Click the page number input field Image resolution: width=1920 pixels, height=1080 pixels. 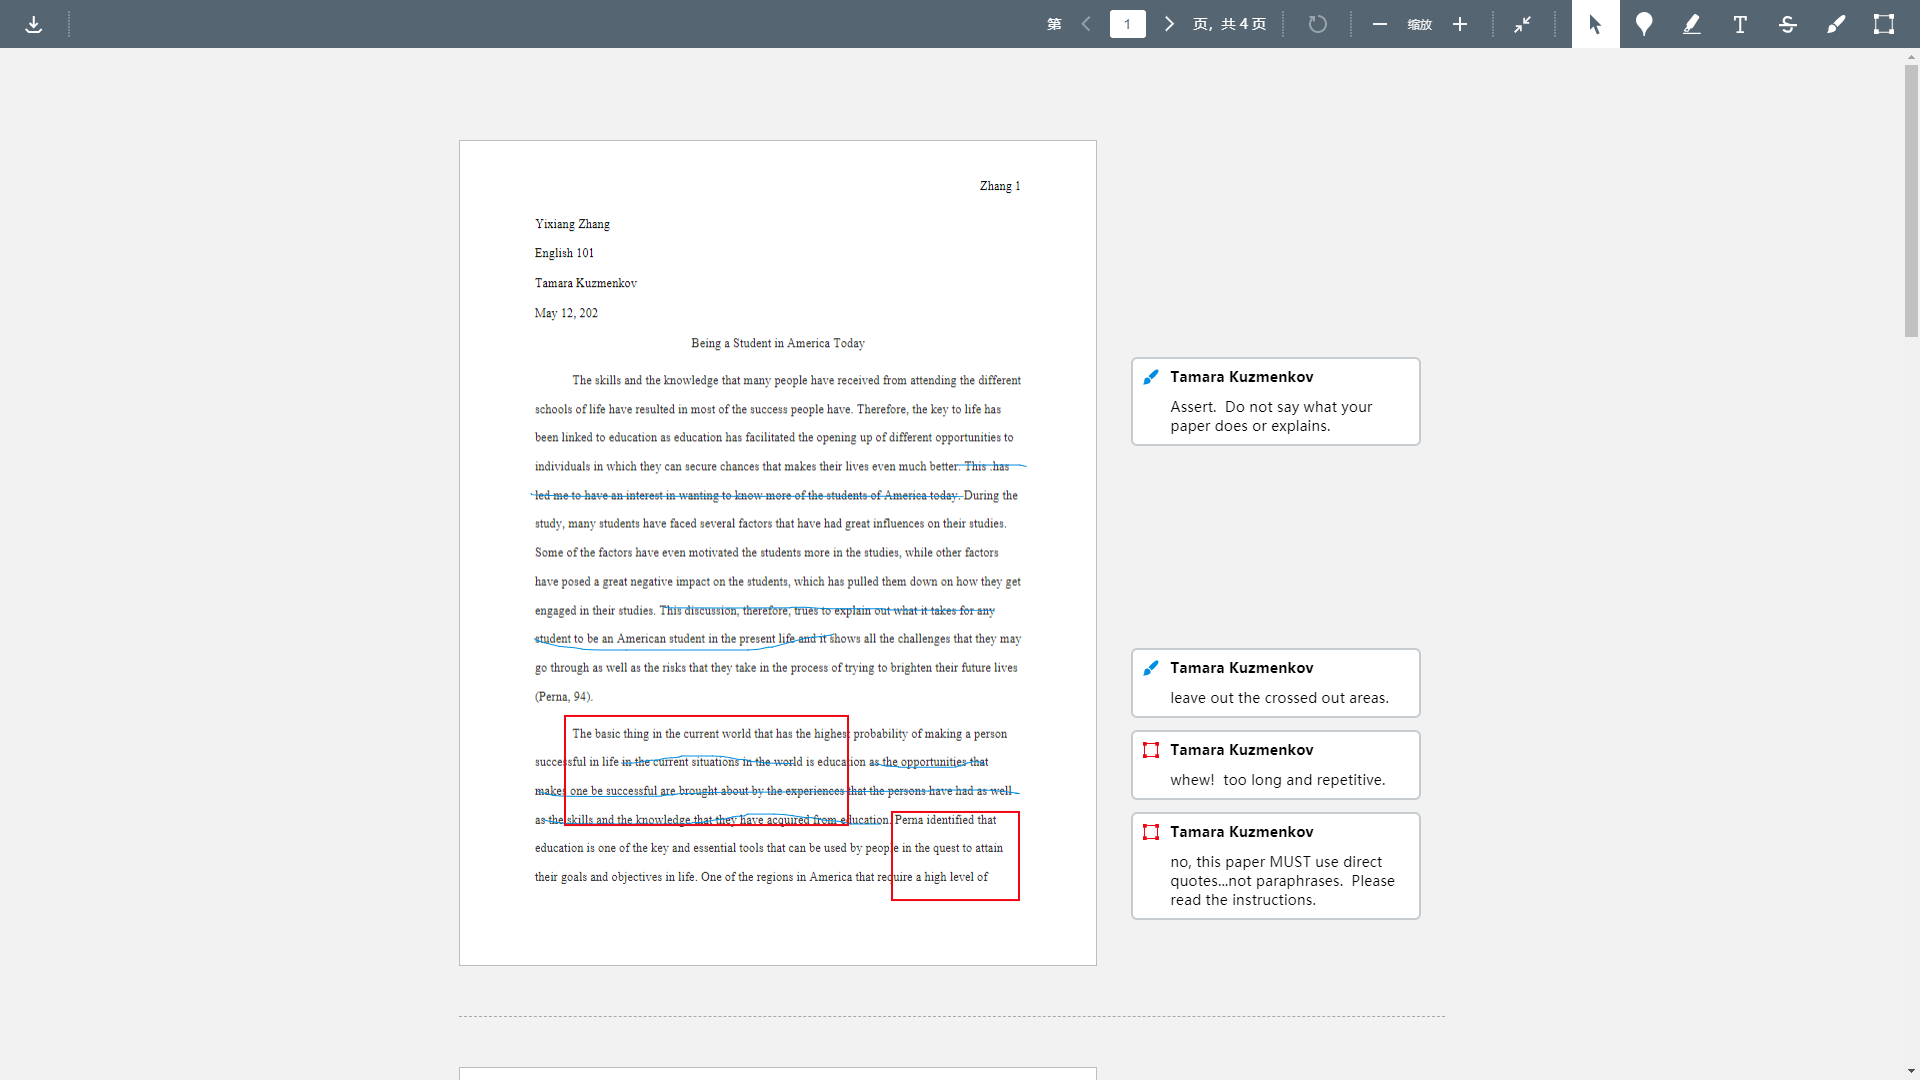(x=1128, y=24)
